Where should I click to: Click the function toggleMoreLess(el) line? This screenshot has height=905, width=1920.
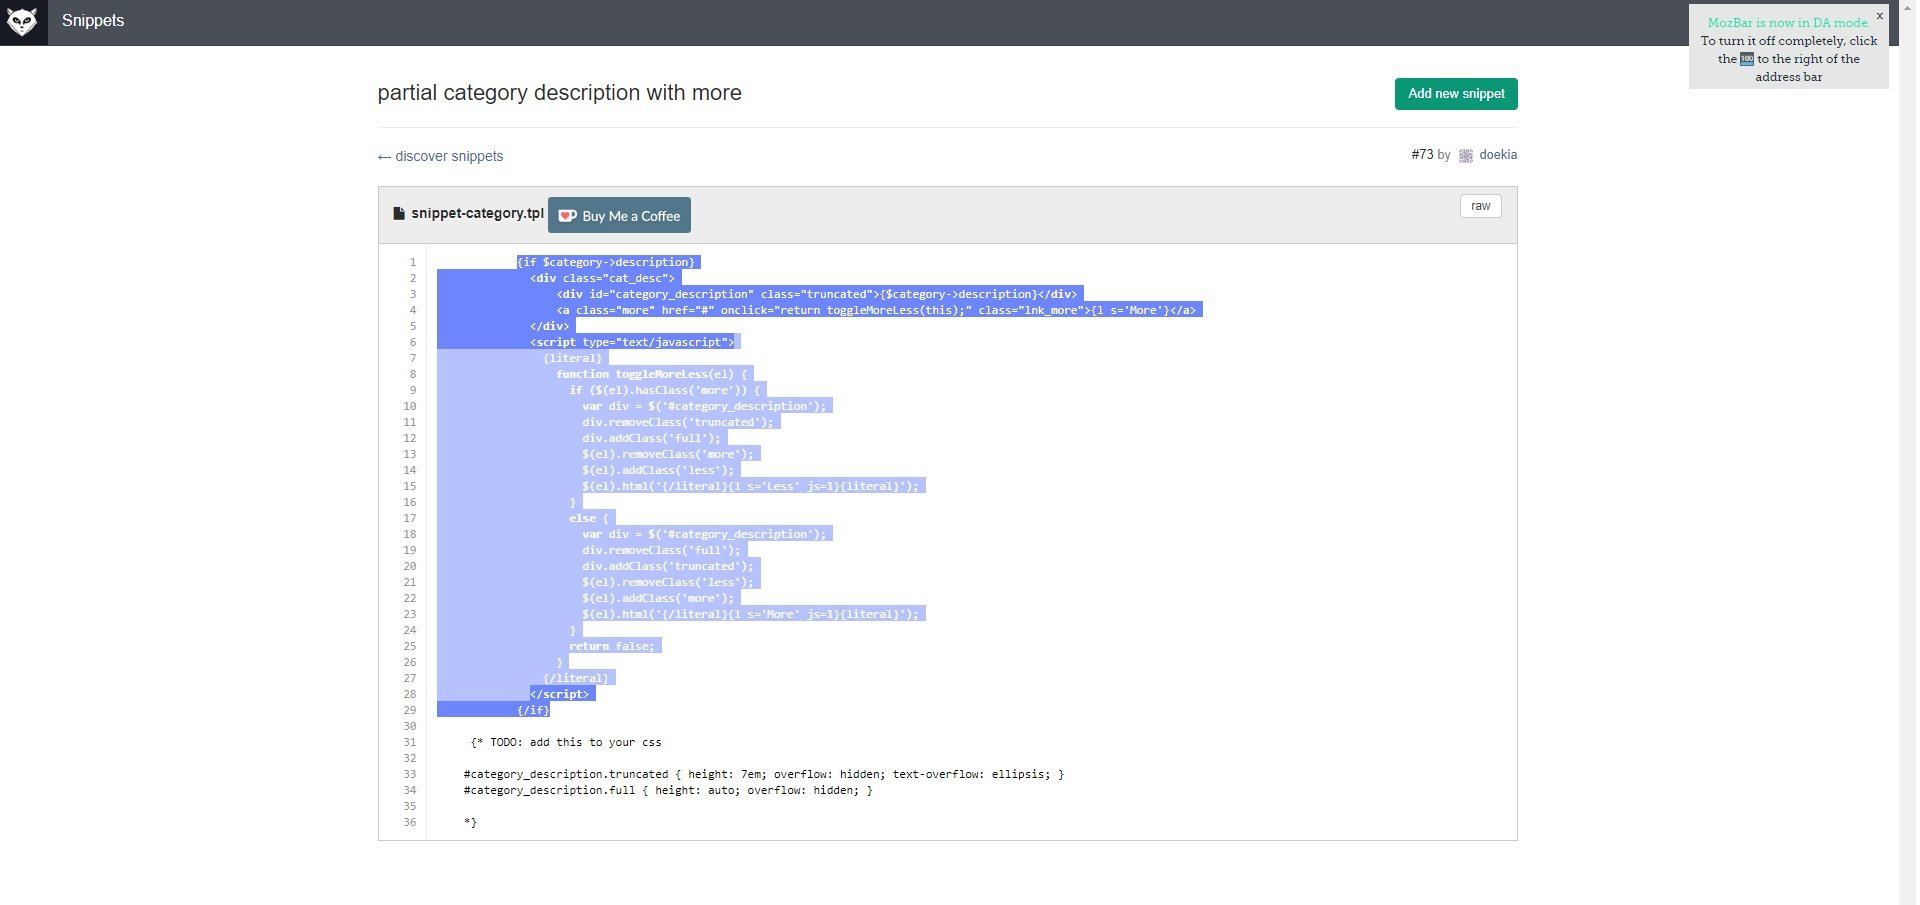[652, 374]
